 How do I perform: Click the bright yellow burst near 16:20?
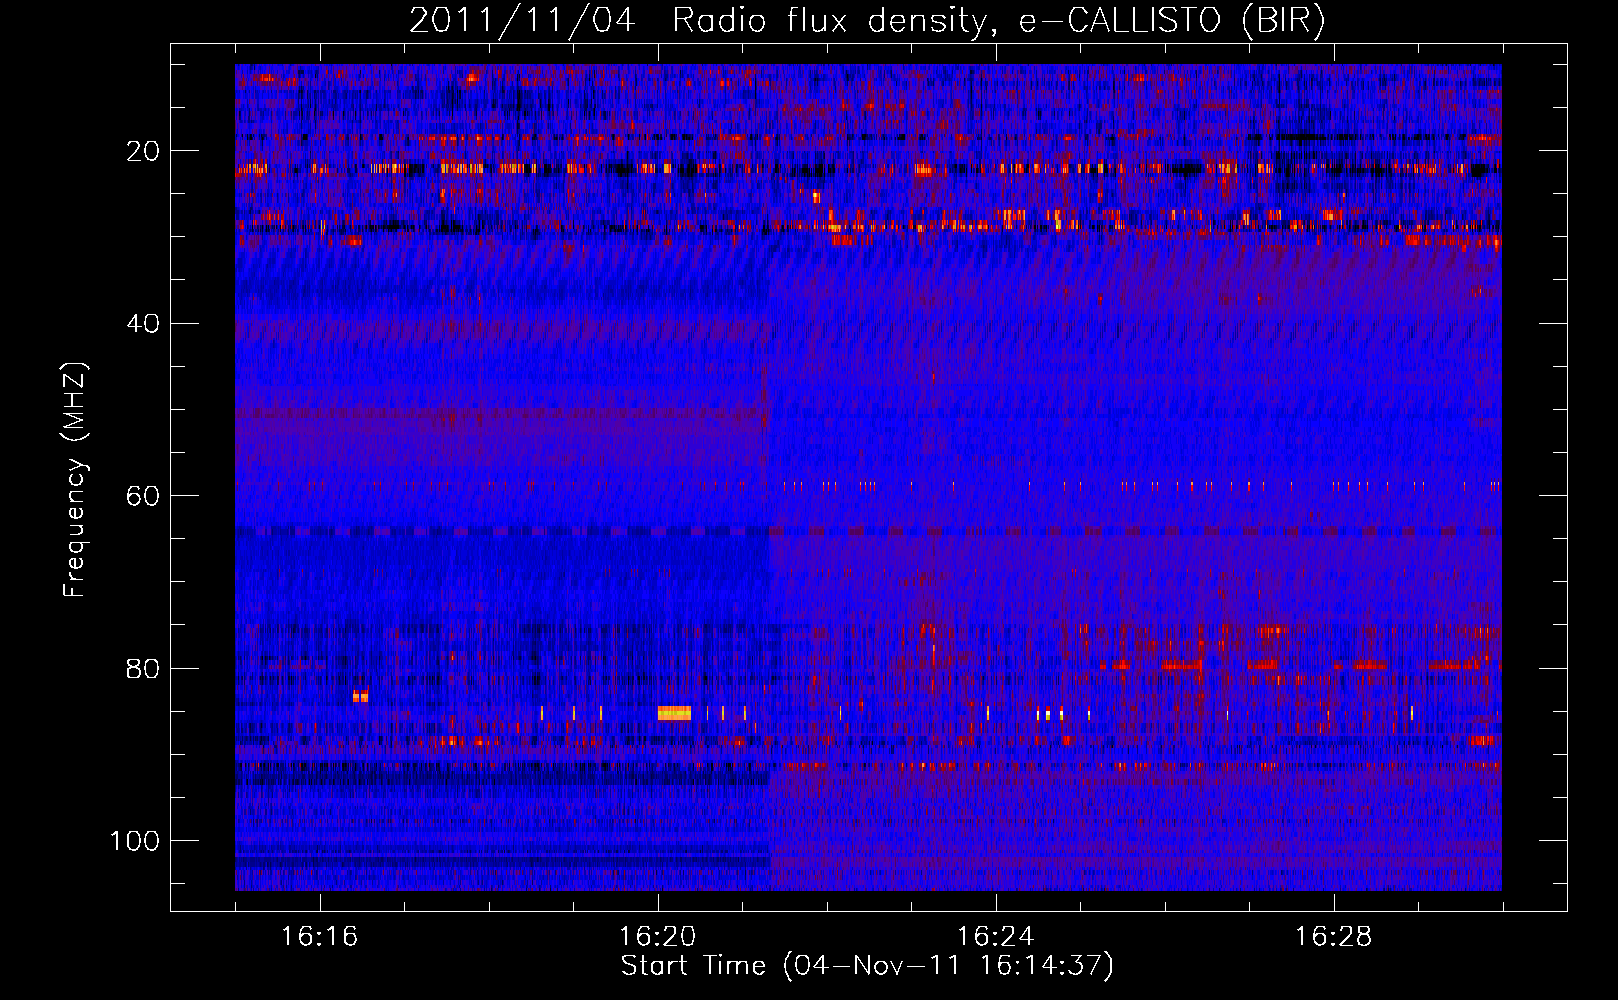point(674,713)
